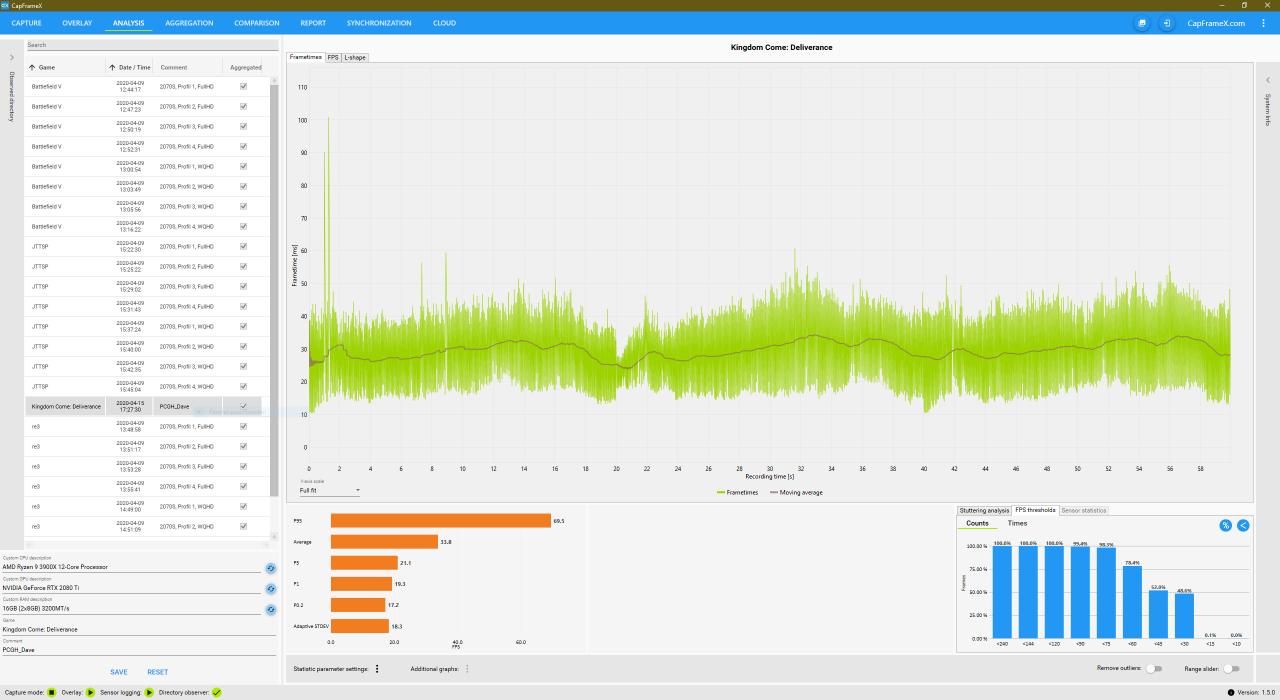1280x700 pixels.
Task: Open the three-dot menu at top right
Action: (1263, 22)
